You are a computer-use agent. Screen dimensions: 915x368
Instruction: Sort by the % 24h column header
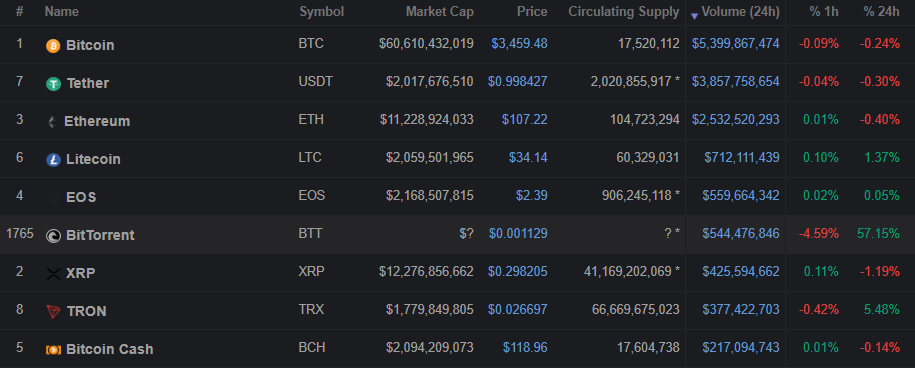[883, 12]
